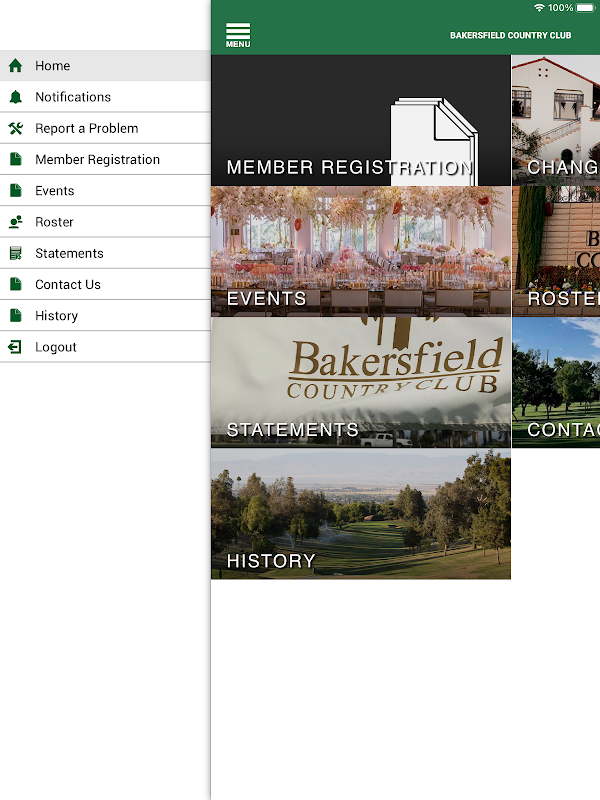Tap the Wi-Fi signal icon
600x800 pixels.
539,8
